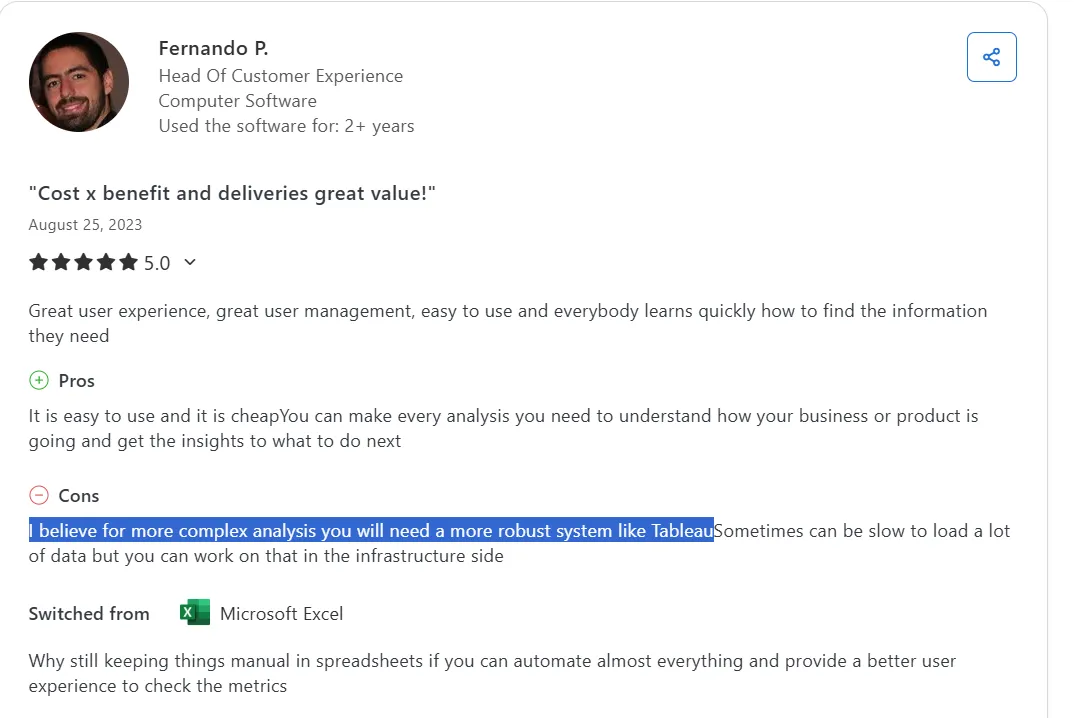This screenshot has height=718, width=1085.
Task: Click the highlighted Tableau sentence text
Action: pyautogui.click(x=370, y=531)
